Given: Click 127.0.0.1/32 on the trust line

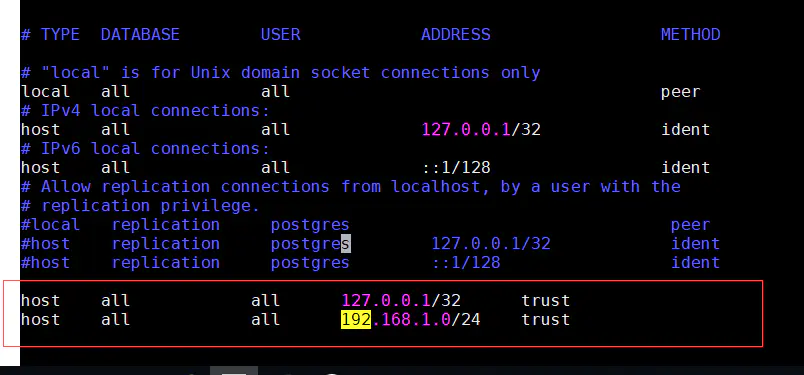Looking at the screenshot, I should tap(400, 300).
